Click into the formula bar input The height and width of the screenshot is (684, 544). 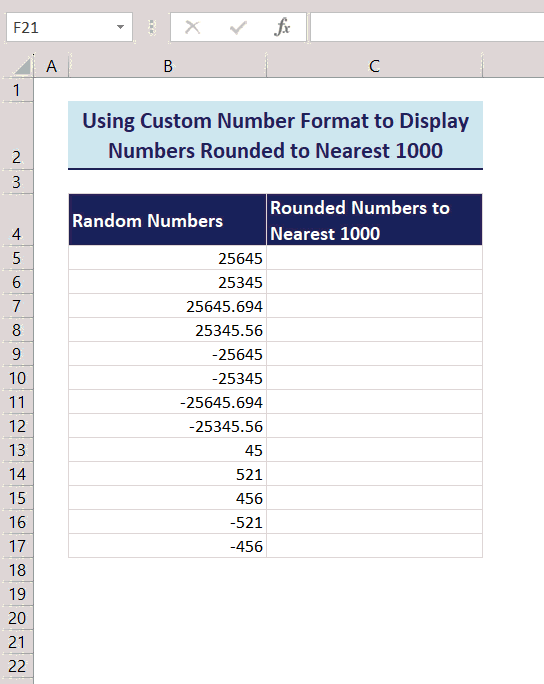coord(427,27)
